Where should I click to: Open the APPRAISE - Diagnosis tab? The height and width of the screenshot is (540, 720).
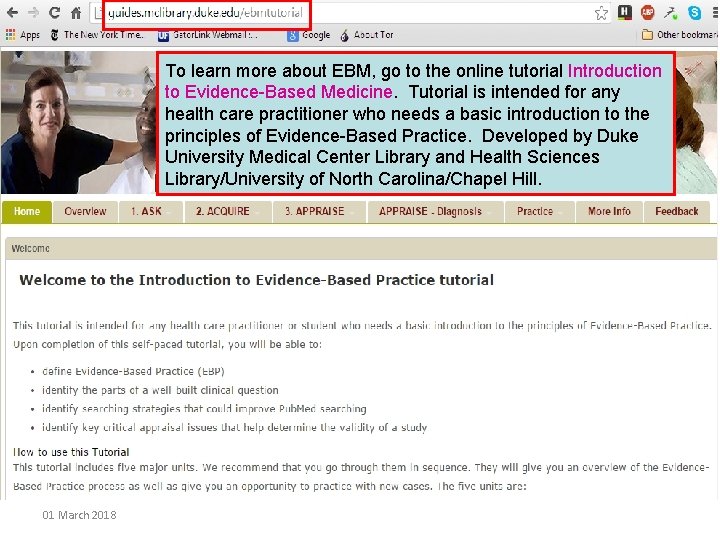[x=435, y=212]
